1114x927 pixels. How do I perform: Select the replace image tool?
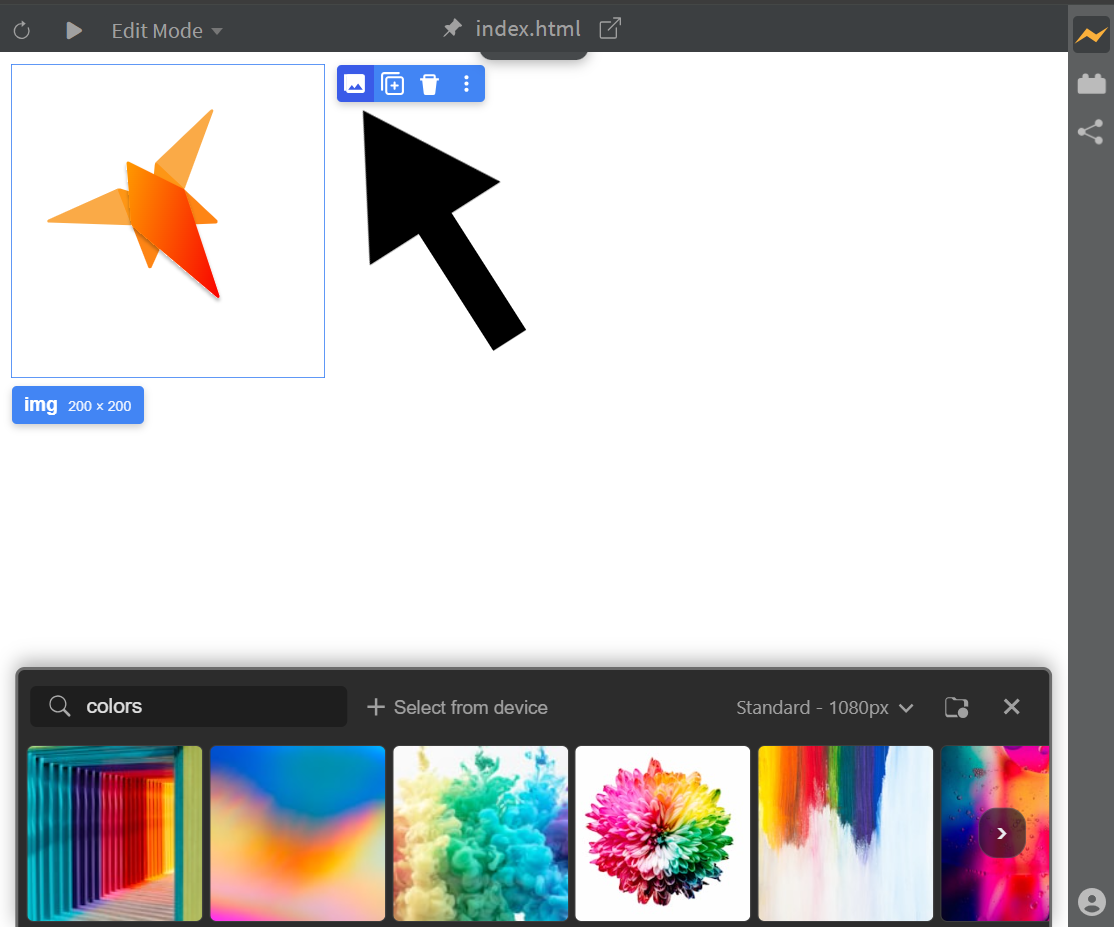tap(355, 84)
